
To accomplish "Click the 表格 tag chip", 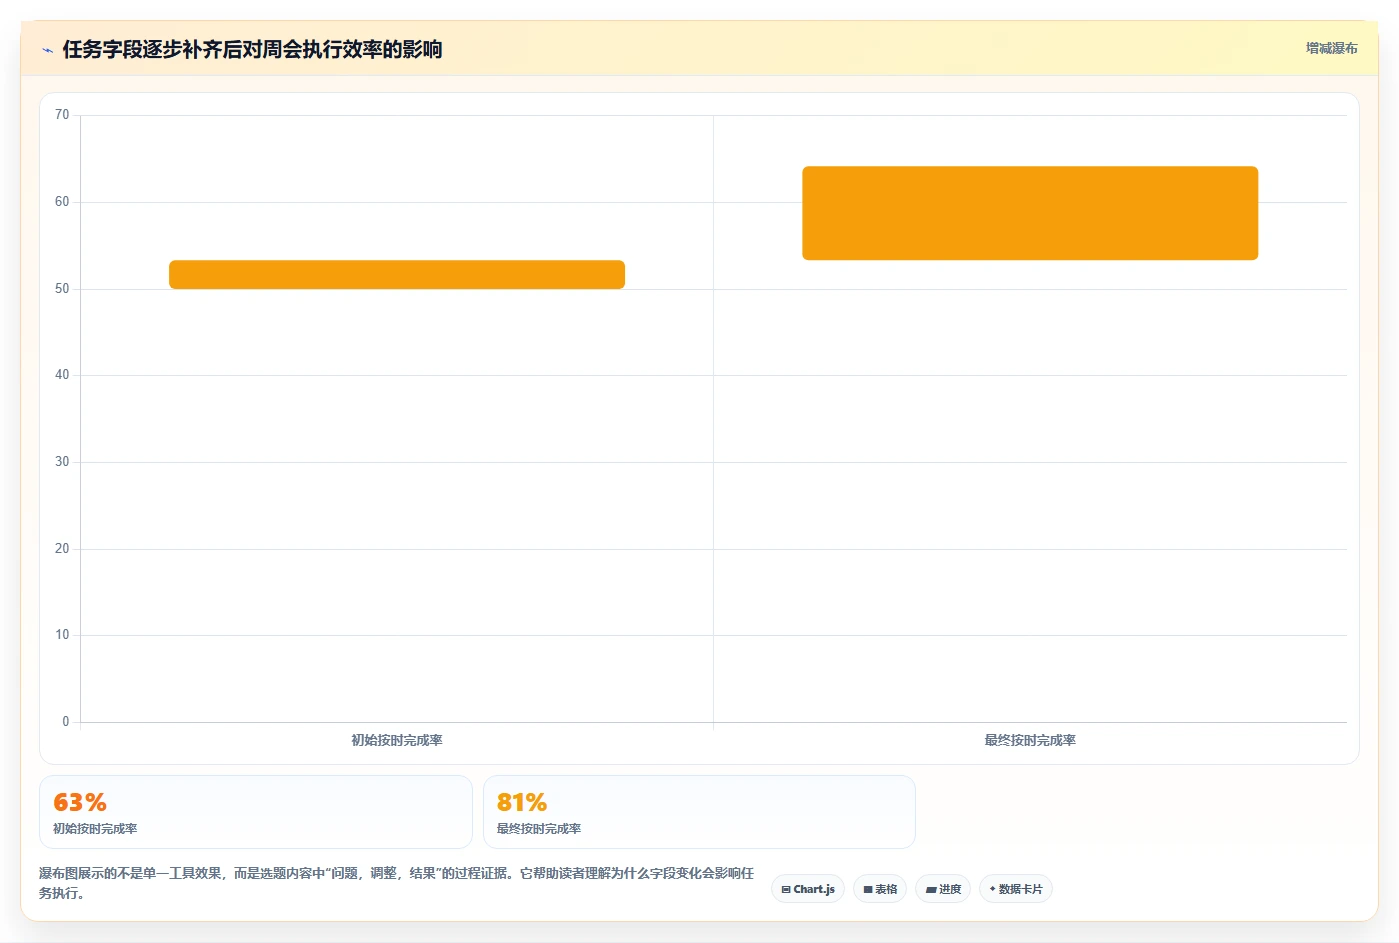I will pos(880,889).
